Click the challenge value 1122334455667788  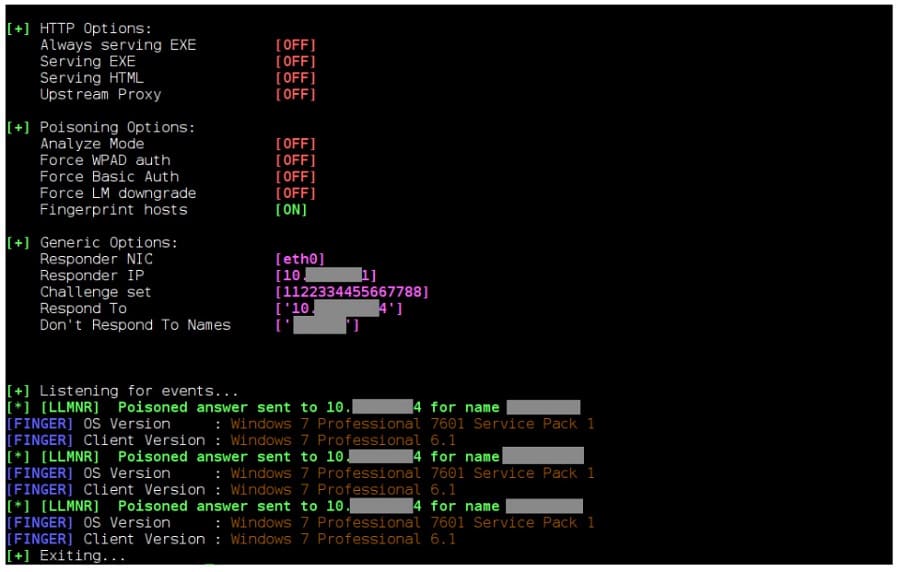(x=352, y=292)
